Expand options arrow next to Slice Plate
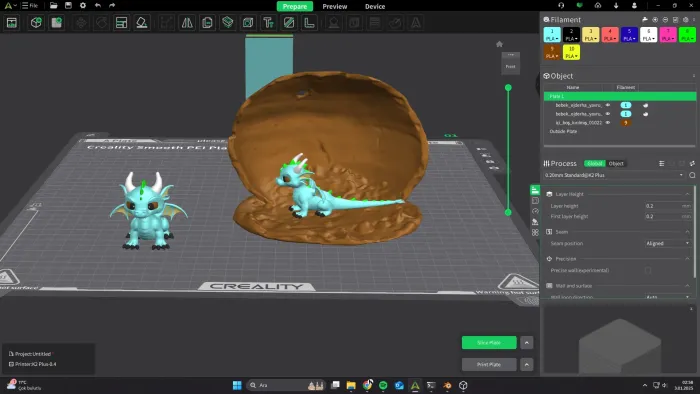This screenshot has height=394, width=700. [527, 343]
